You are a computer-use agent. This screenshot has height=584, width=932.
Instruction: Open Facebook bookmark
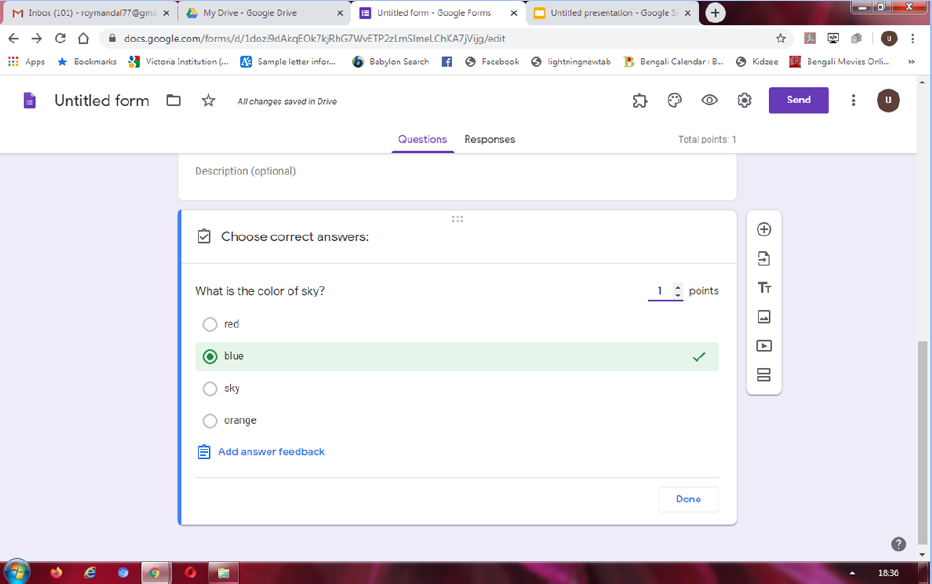(x=492, y=61)
